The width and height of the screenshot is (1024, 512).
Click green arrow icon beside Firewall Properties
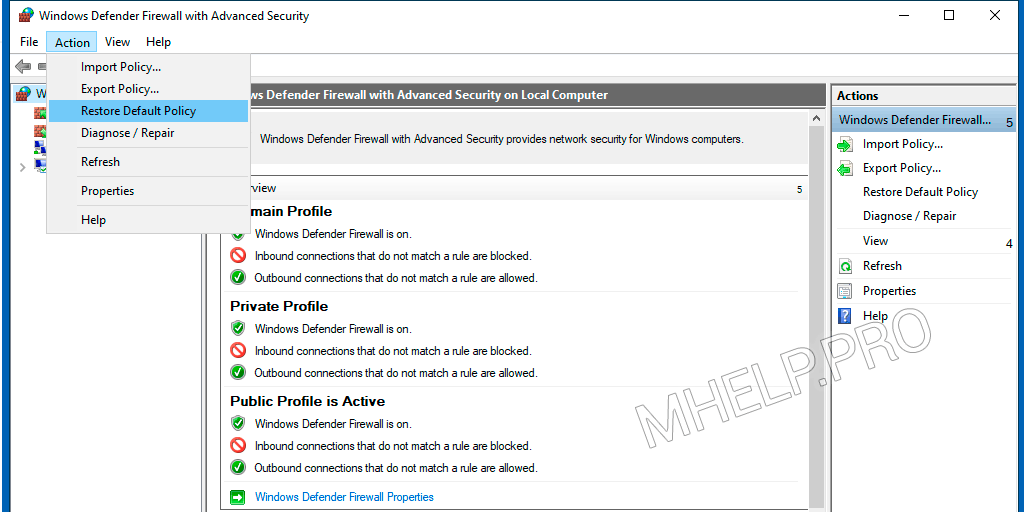tap(238, 497)
